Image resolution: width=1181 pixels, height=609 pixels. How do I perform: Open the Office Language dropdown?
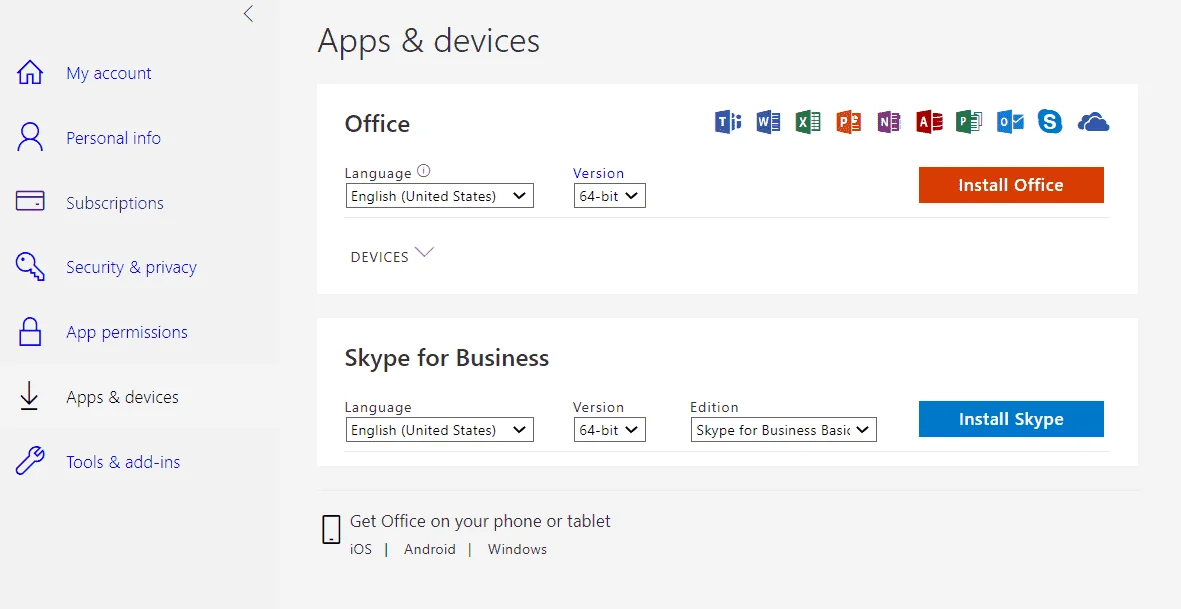coord(440,196)
